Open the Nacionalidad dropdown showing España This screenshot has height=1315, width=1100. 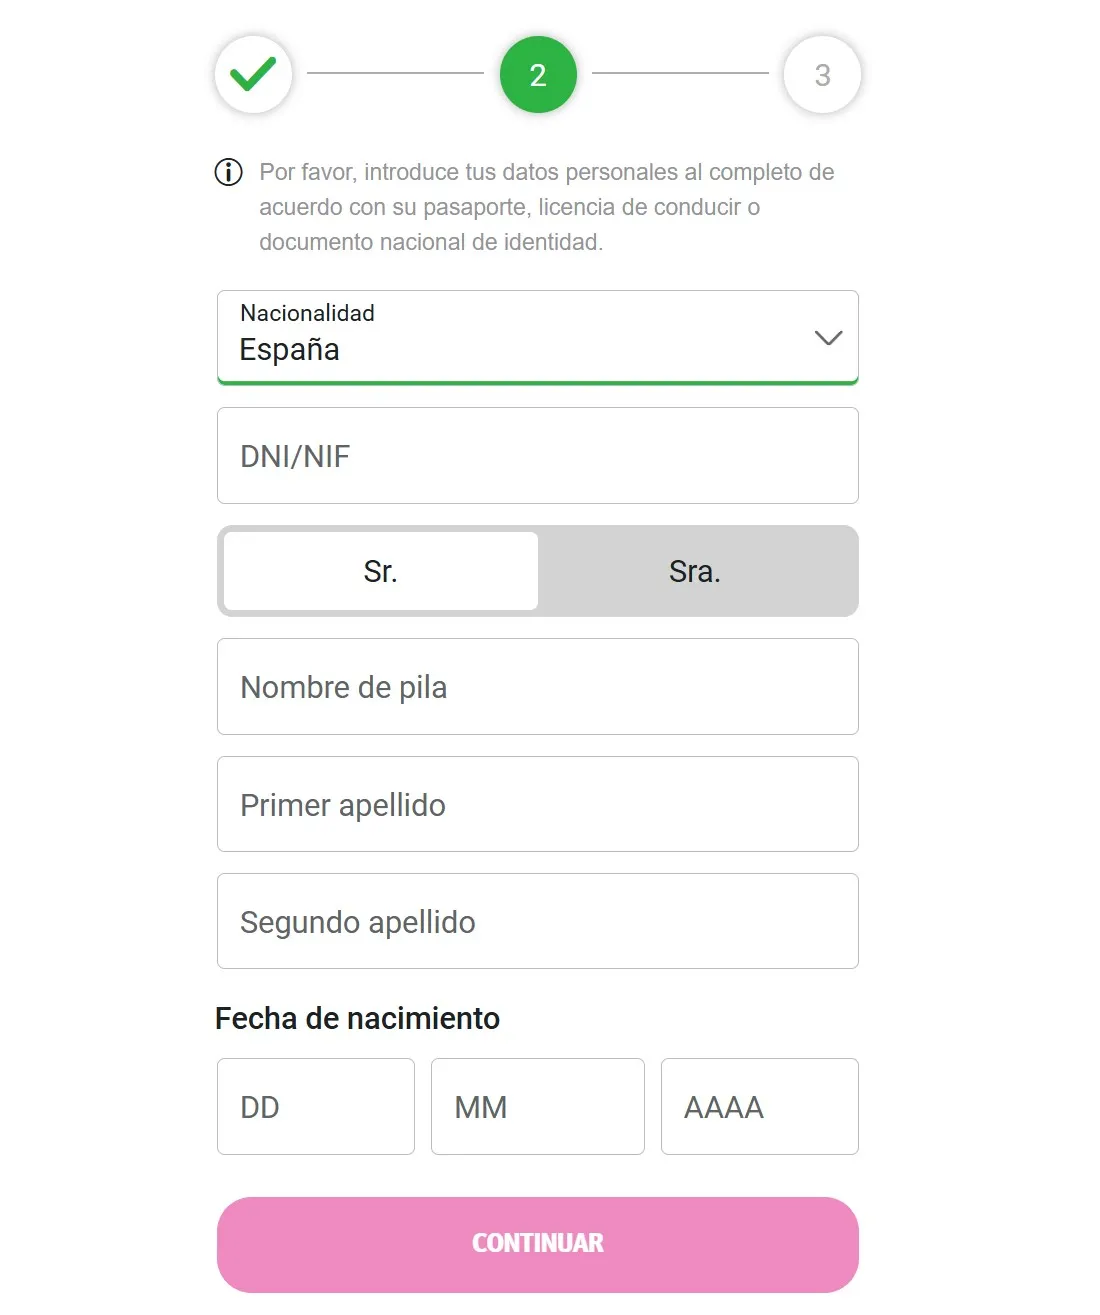[x=538, y=338]
